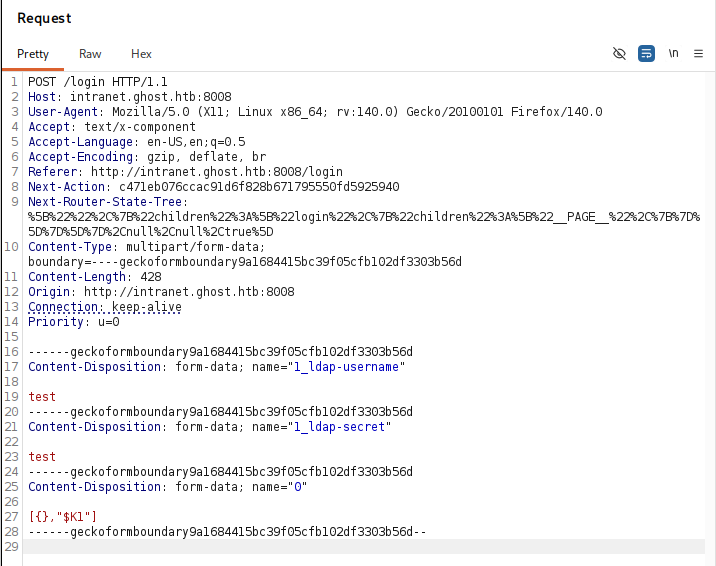716x566 pixels.
Task: Click the 1_ldap-username field name
Action: click(x=346, y=367)
